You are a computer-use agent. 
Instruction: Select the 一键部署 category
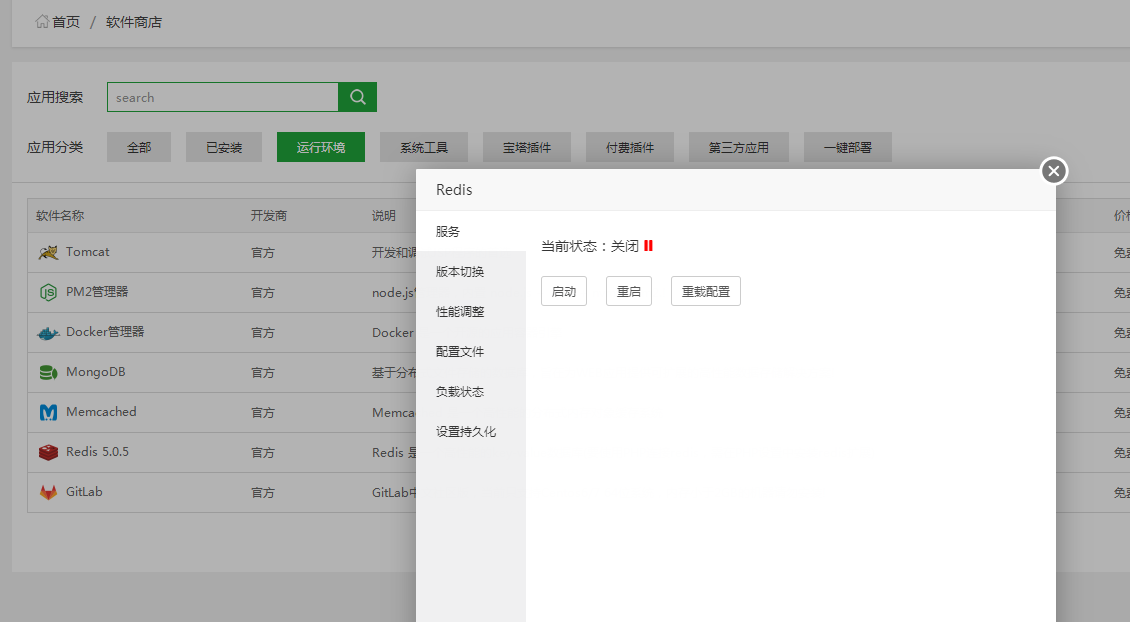point(848,147)
